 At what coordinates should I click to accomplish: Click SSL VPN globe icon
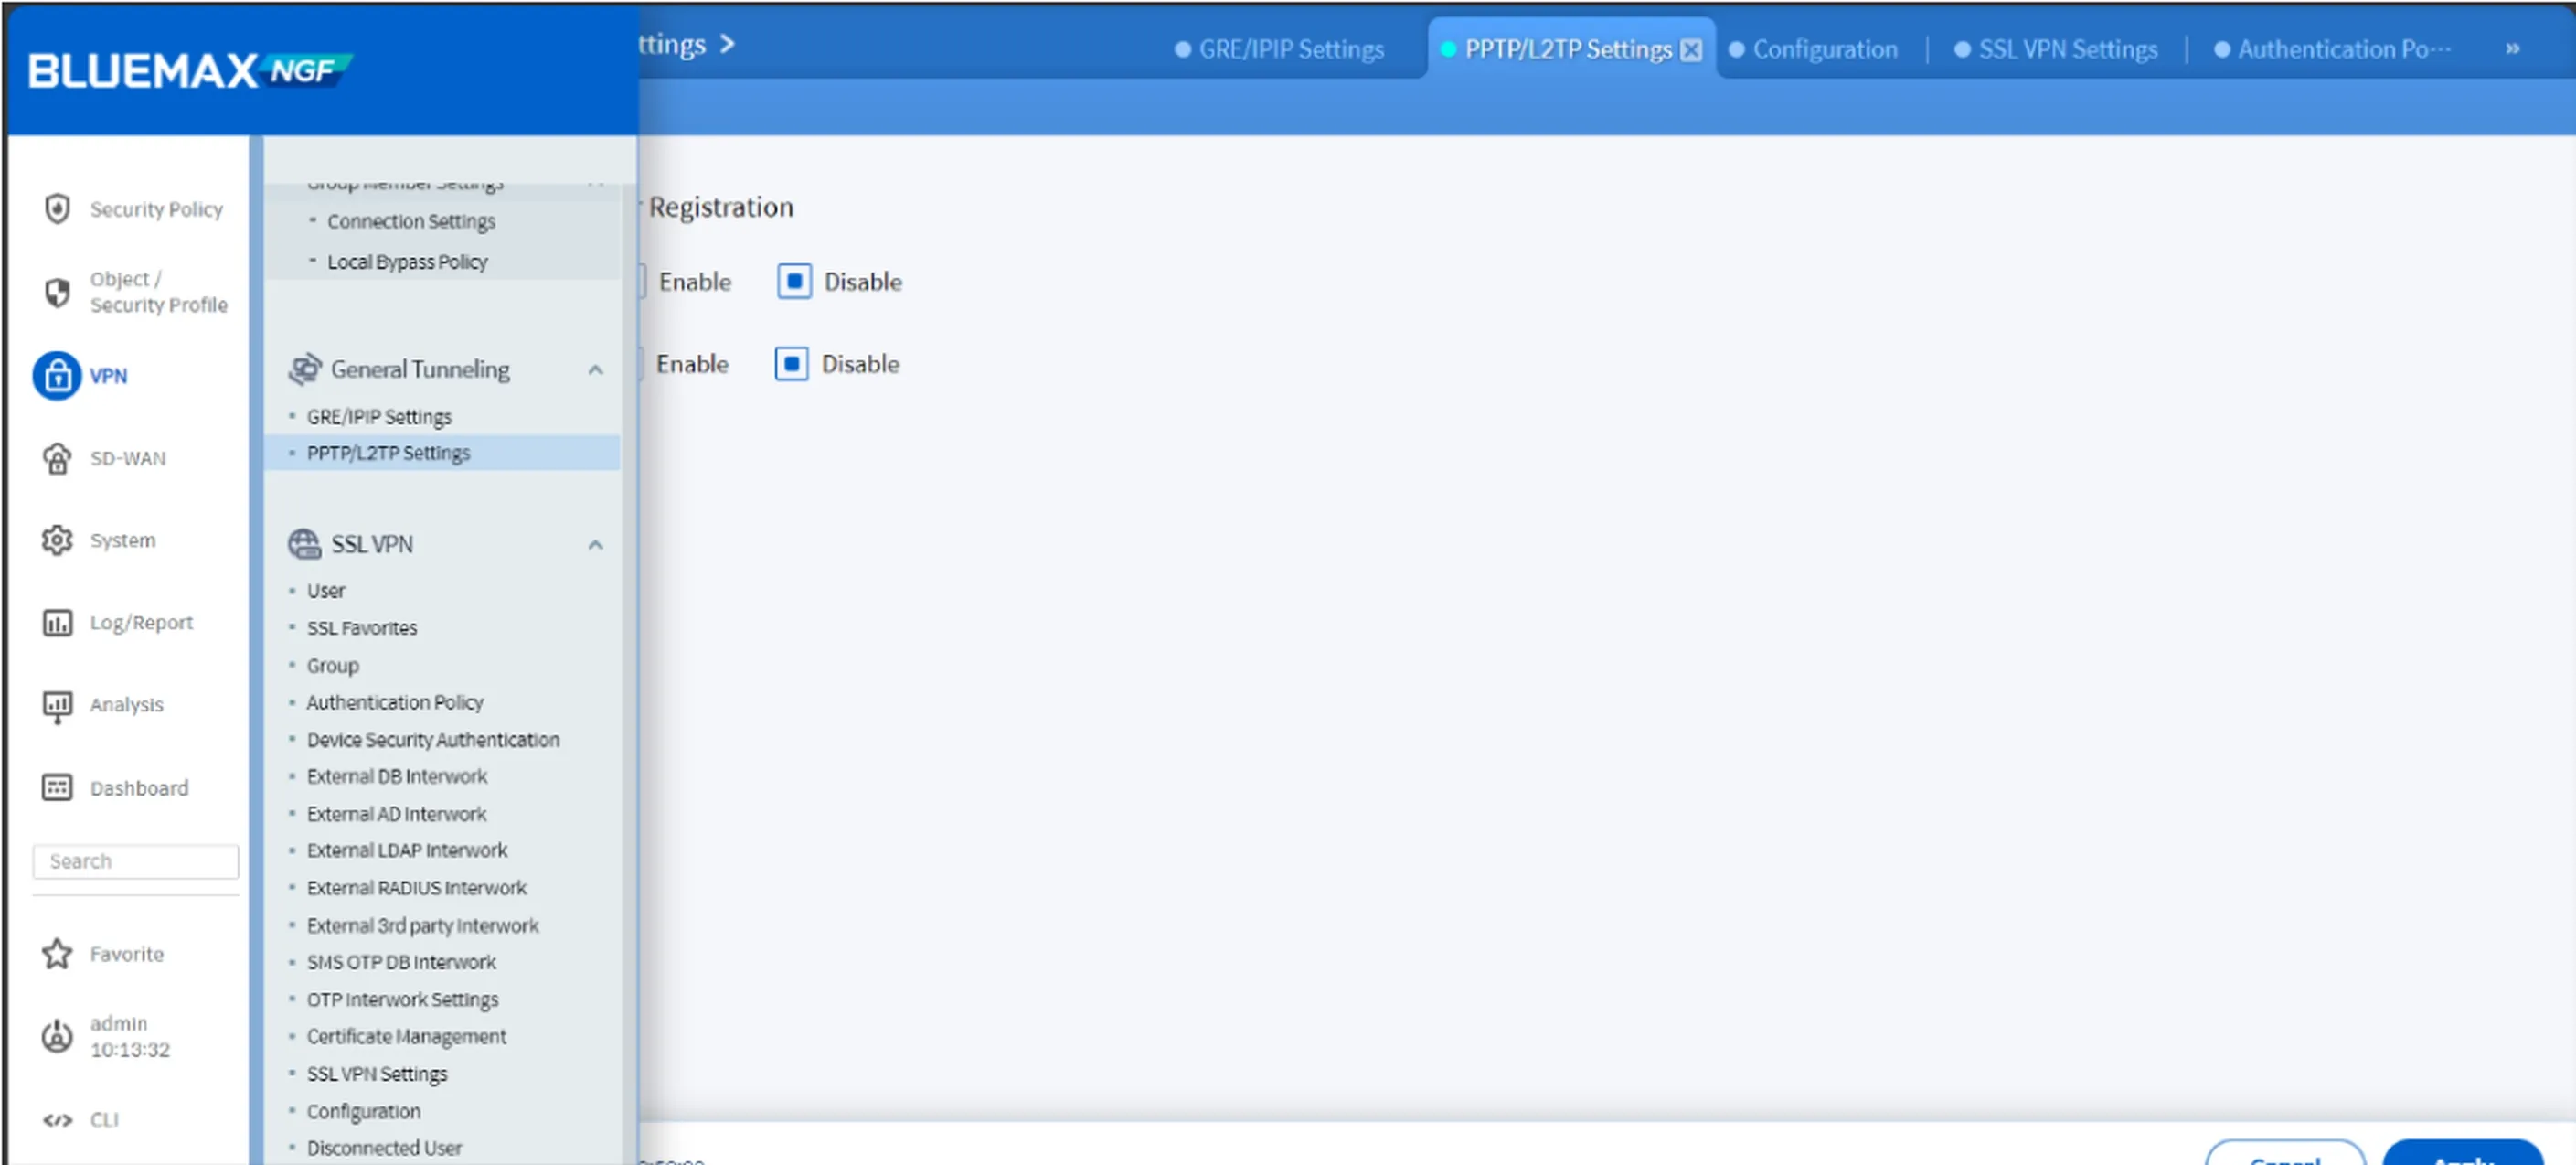304,544
